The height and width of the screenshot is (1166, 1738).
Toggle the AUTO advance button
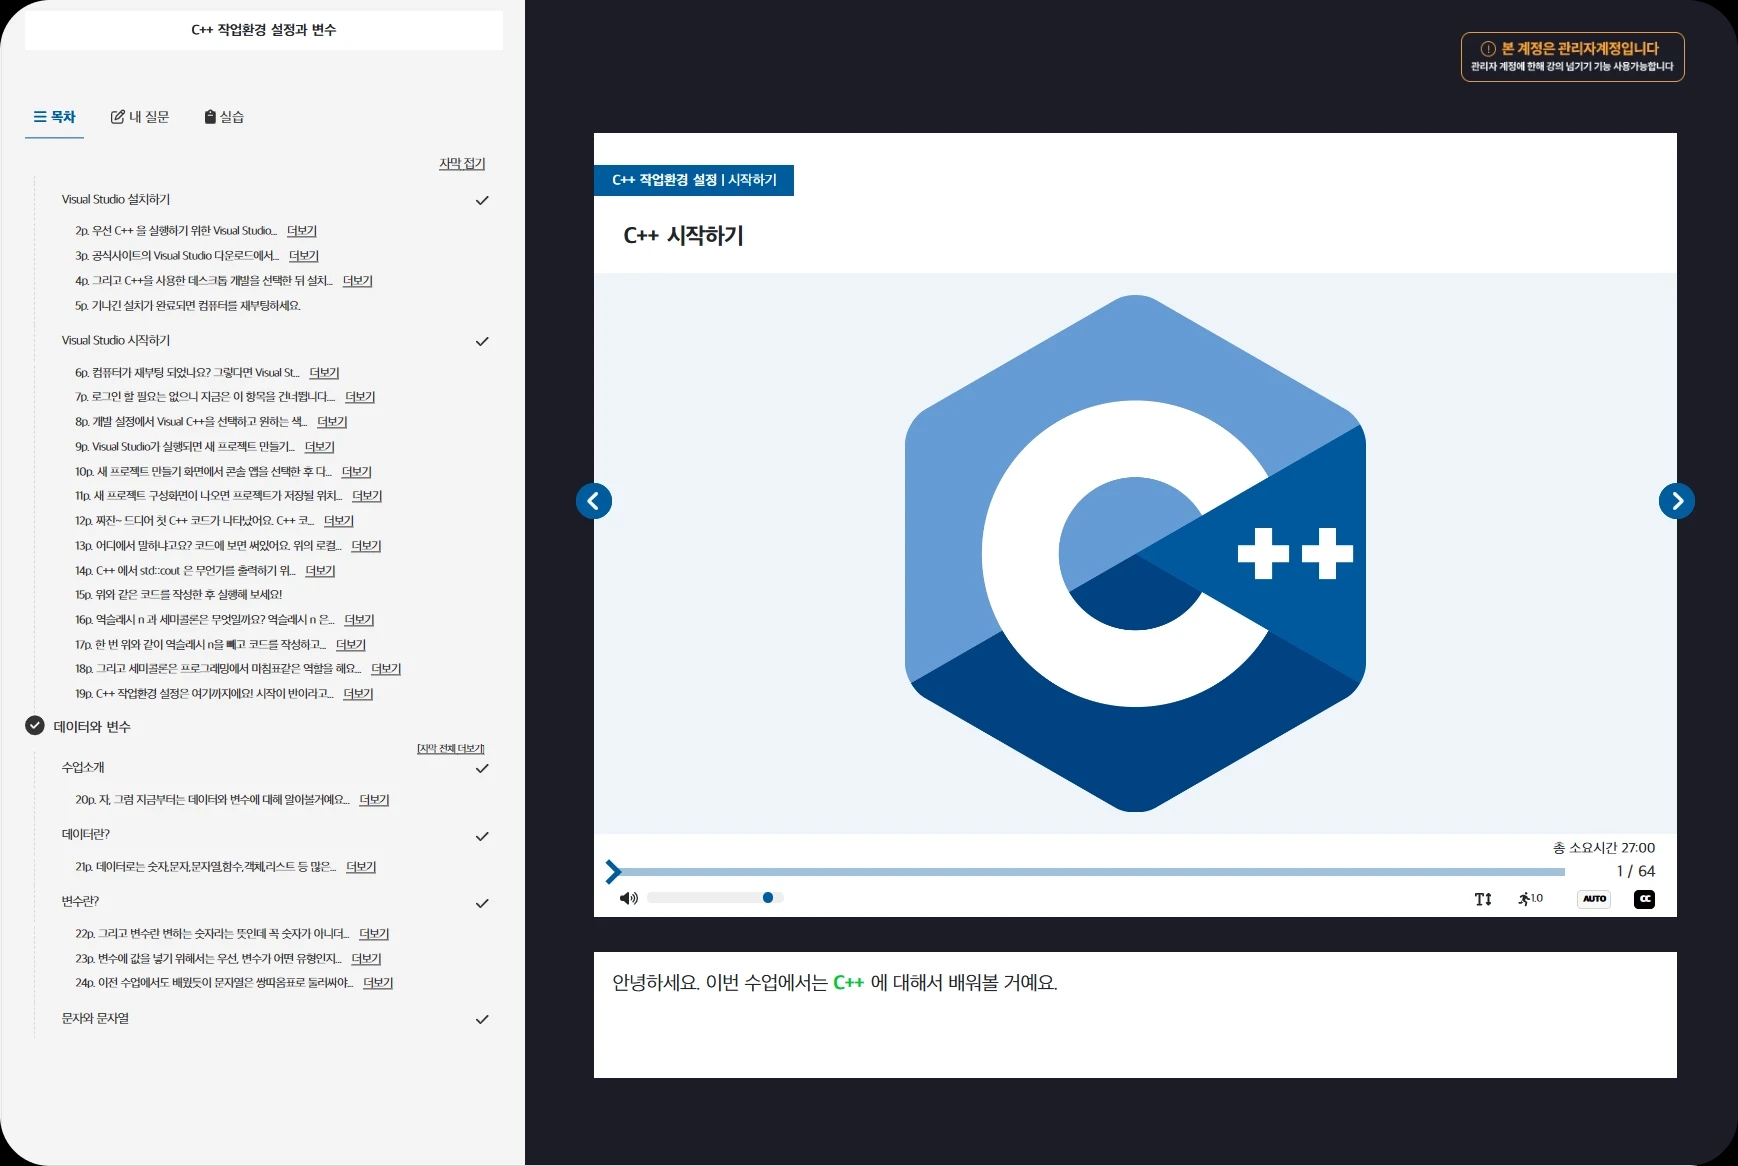click(x=1594, y=899)
